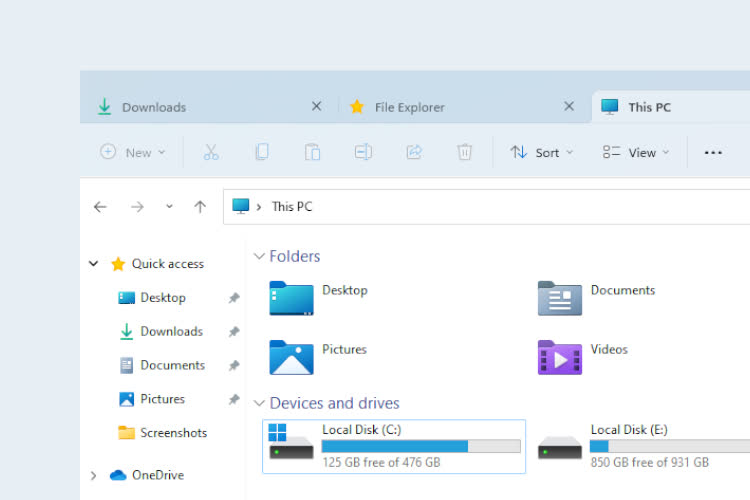750x500 pixels.
Task: Open recent locations dropdown arrow
Action: pos(169,207)
